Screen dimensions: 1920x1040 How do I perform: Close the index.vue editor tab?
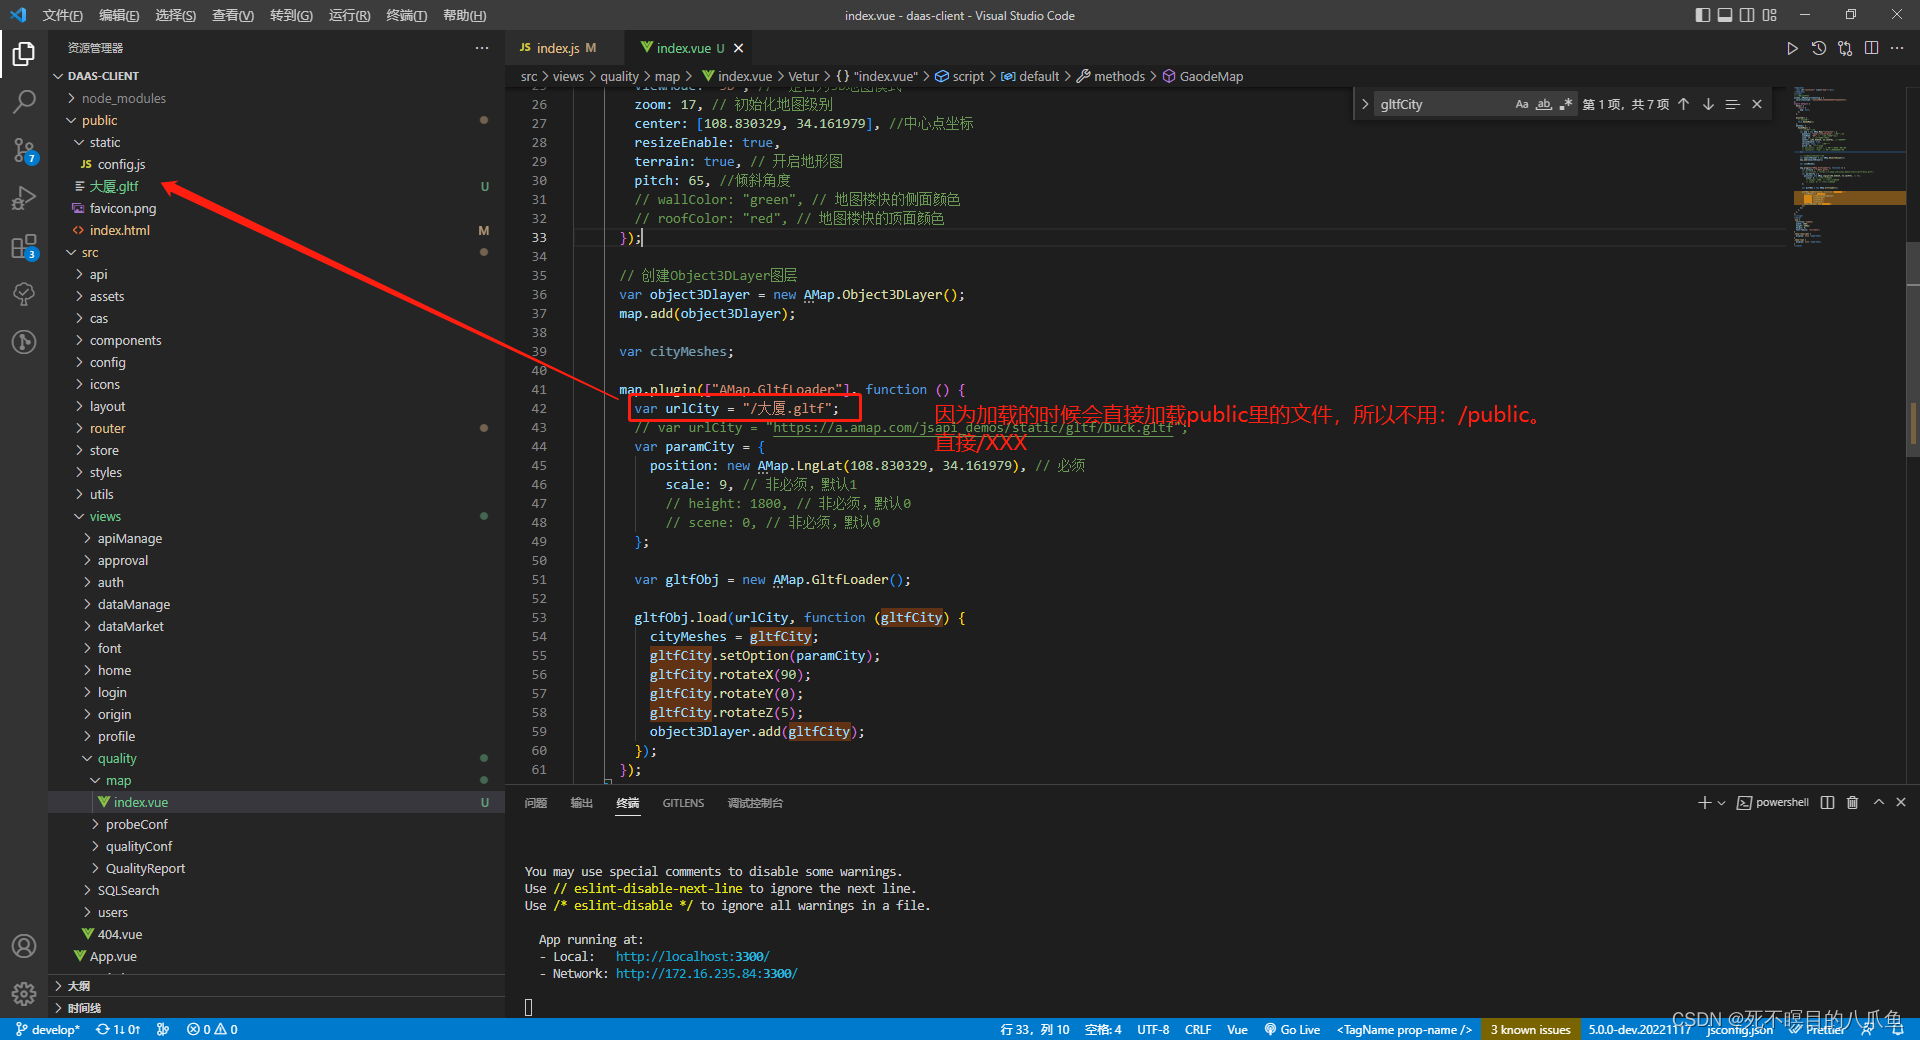(739, 48)
